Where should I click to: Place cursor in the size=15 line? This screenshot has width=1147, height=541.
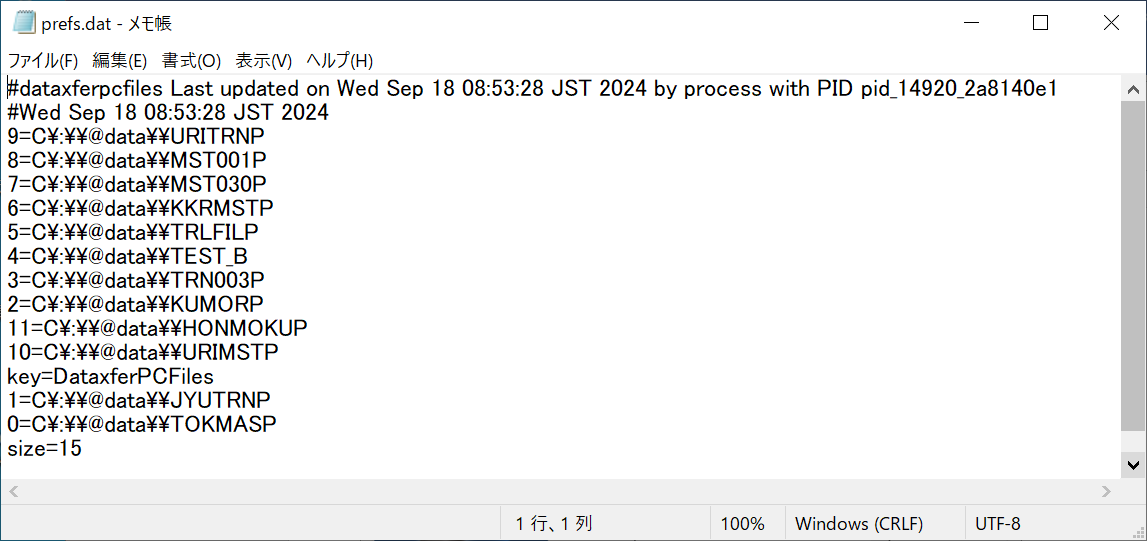point(45,449)
